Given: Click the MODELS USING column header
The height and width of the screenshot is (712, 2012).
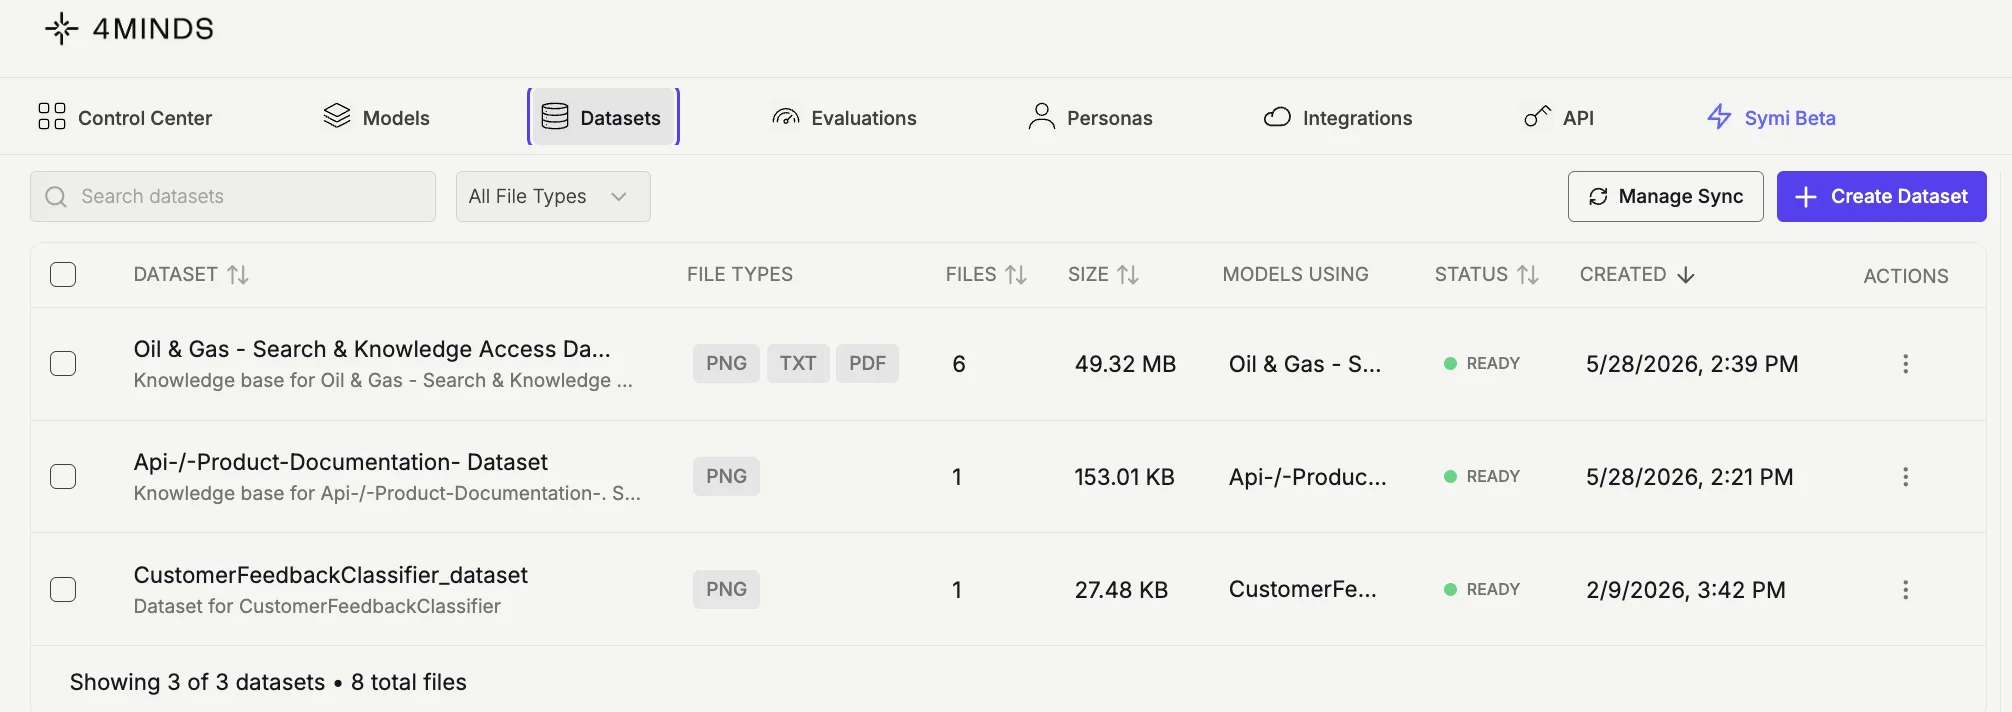Looking at the screenshot, I should coord(1295,274).
